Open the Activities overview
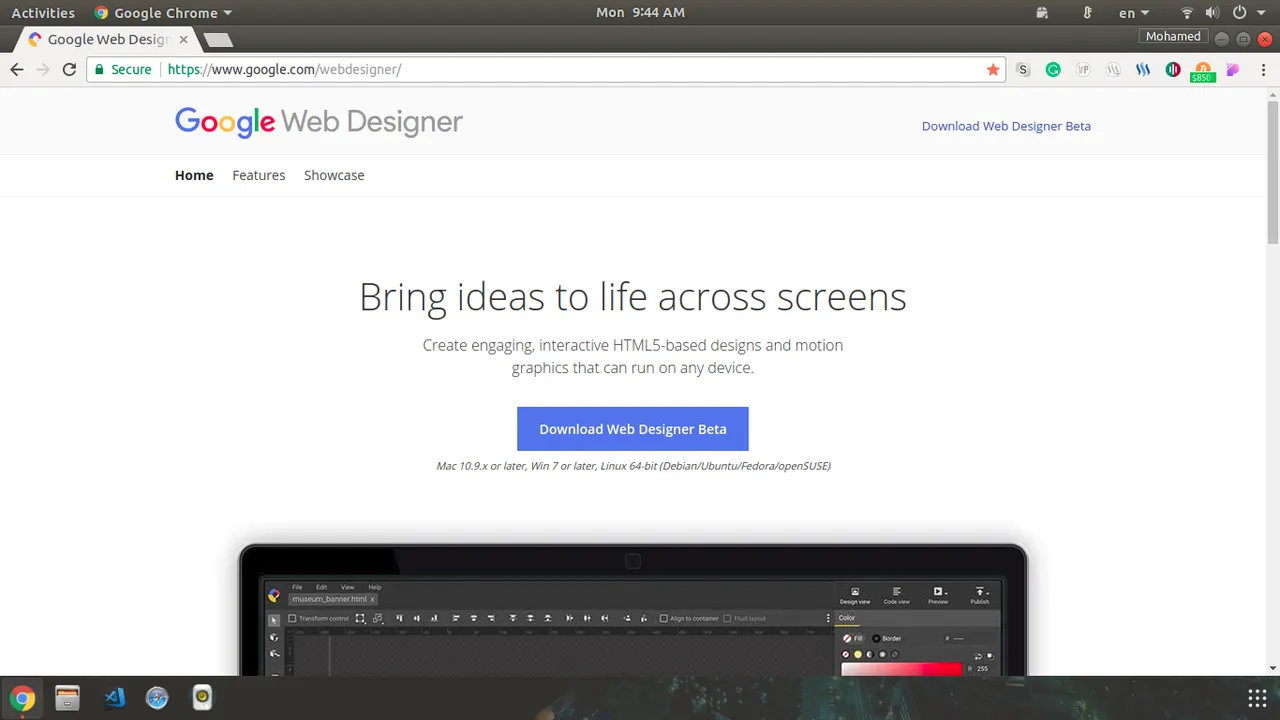 point(43,13)
